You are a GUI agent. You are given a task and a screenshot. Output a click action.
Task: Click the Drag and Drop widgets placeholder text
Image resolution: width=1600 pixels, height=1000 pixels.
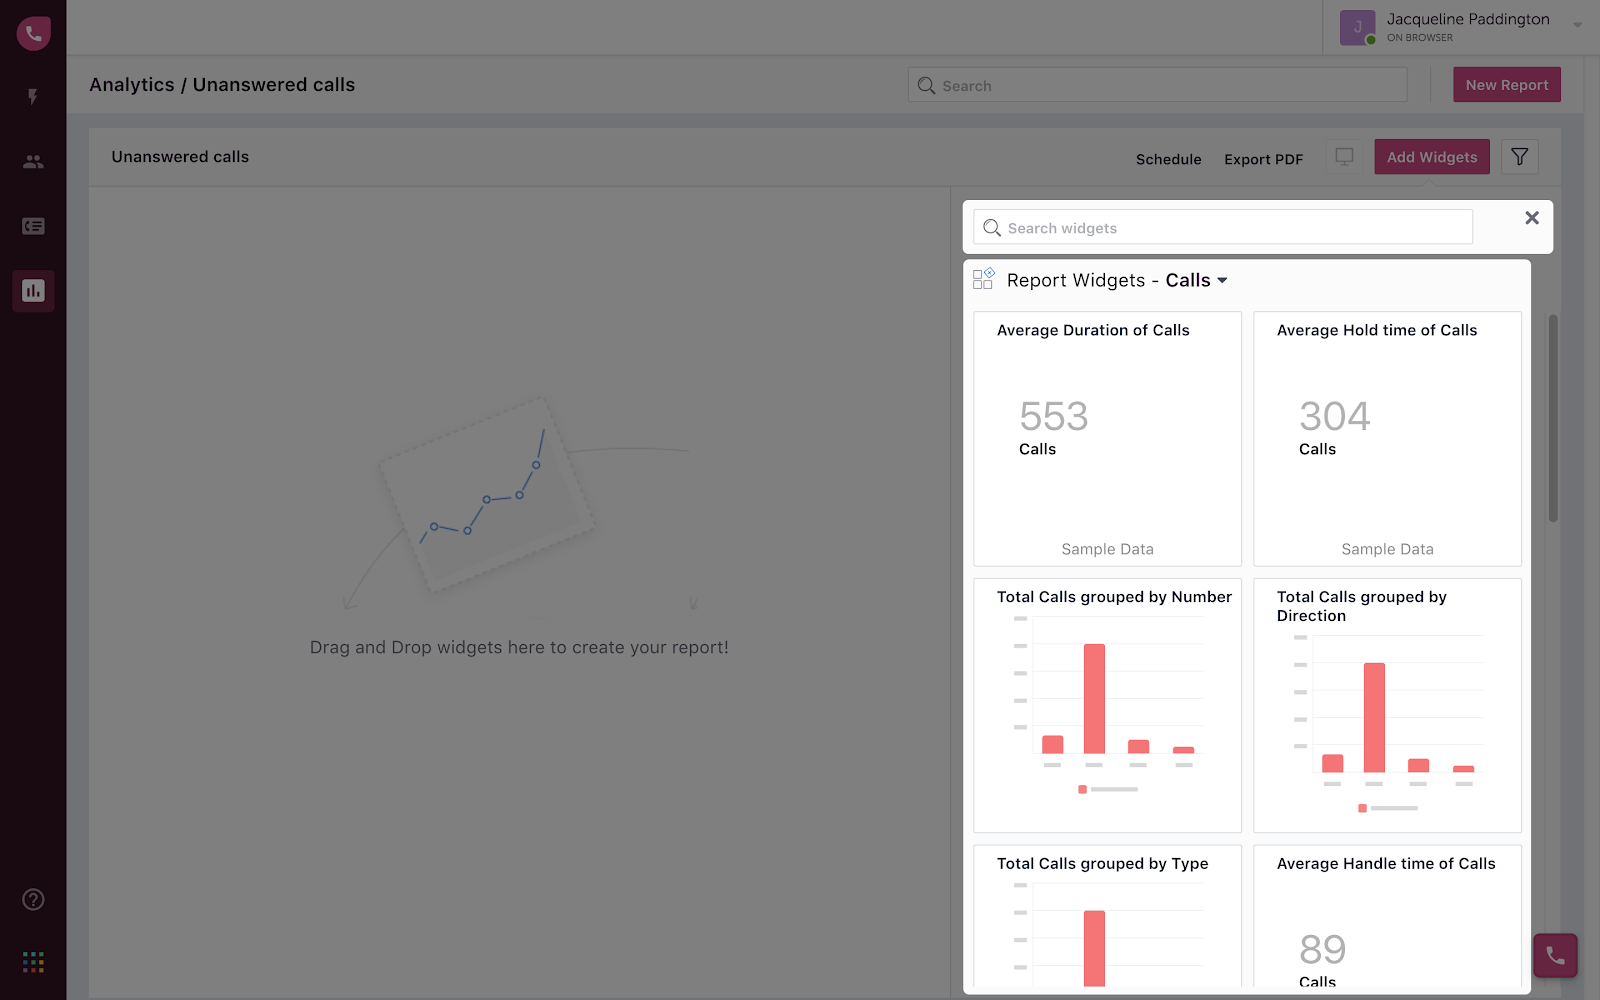pyautogui.click(x=519, y=647)
